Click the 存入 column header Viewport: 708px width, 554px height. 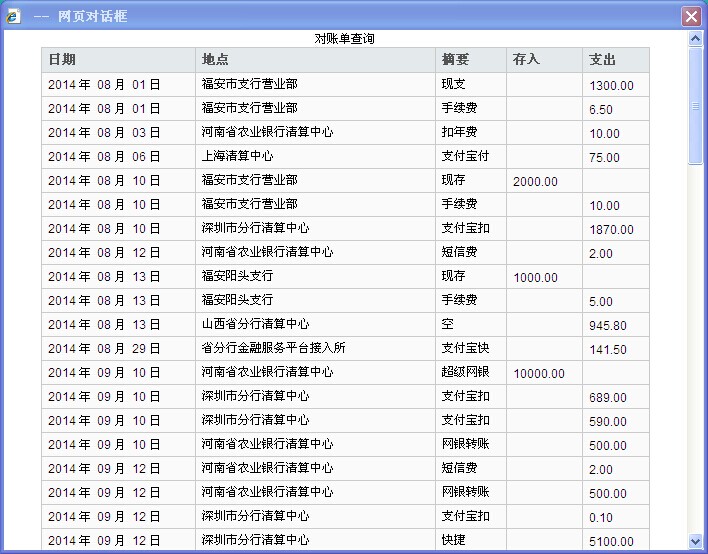click(x=526, y=60)
